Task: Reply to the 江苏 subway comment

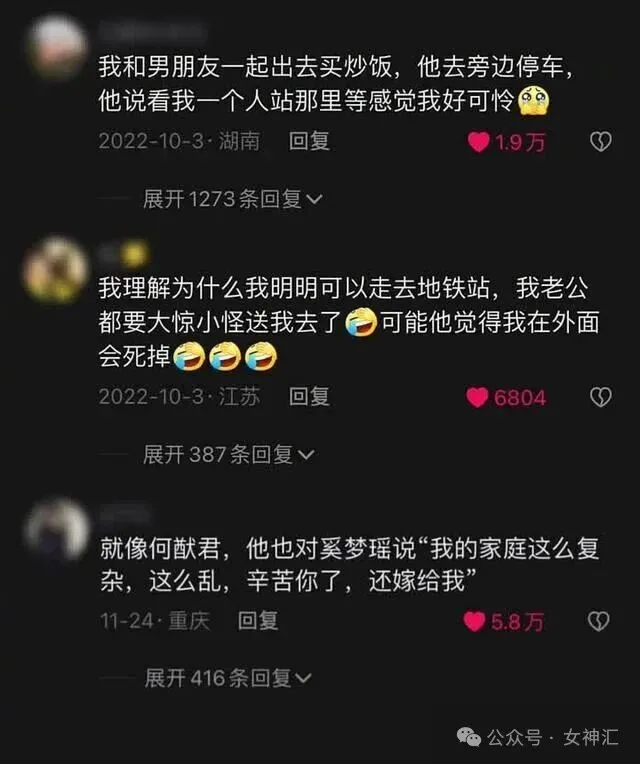Action: point(309,397)
